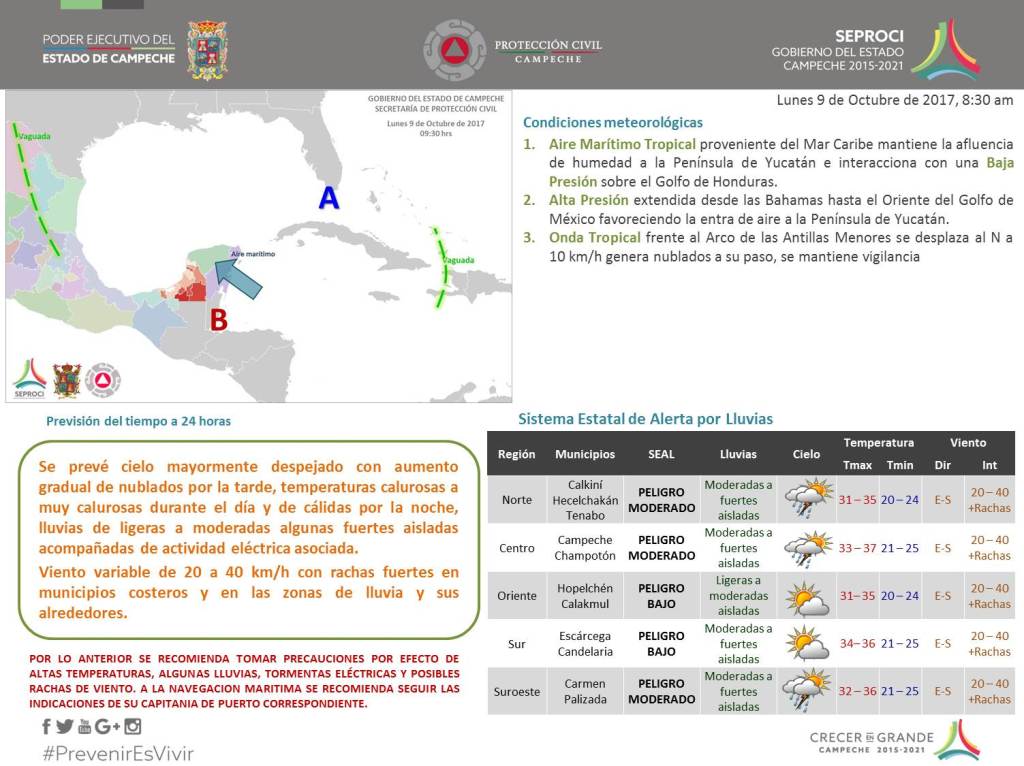Viewport: 1024px width, 766px height.
Task: Click the Google+ icon
Action: pos(108,726)
